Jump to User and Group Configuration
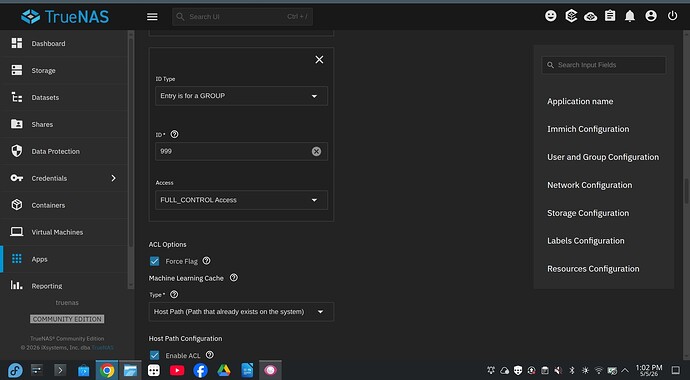The height and width of the screenshot is (380, 690). (x=603, y=157)
